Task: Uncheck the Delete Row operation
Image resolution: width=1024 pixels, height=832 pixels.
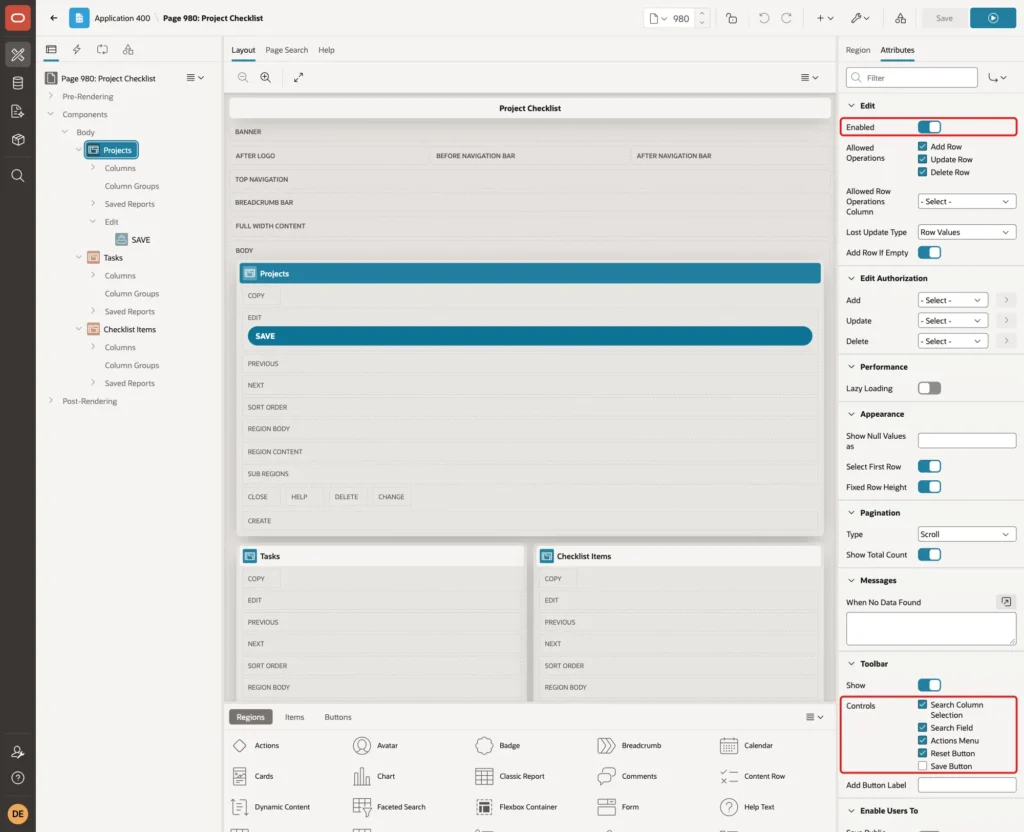Action: coord(922,172)
